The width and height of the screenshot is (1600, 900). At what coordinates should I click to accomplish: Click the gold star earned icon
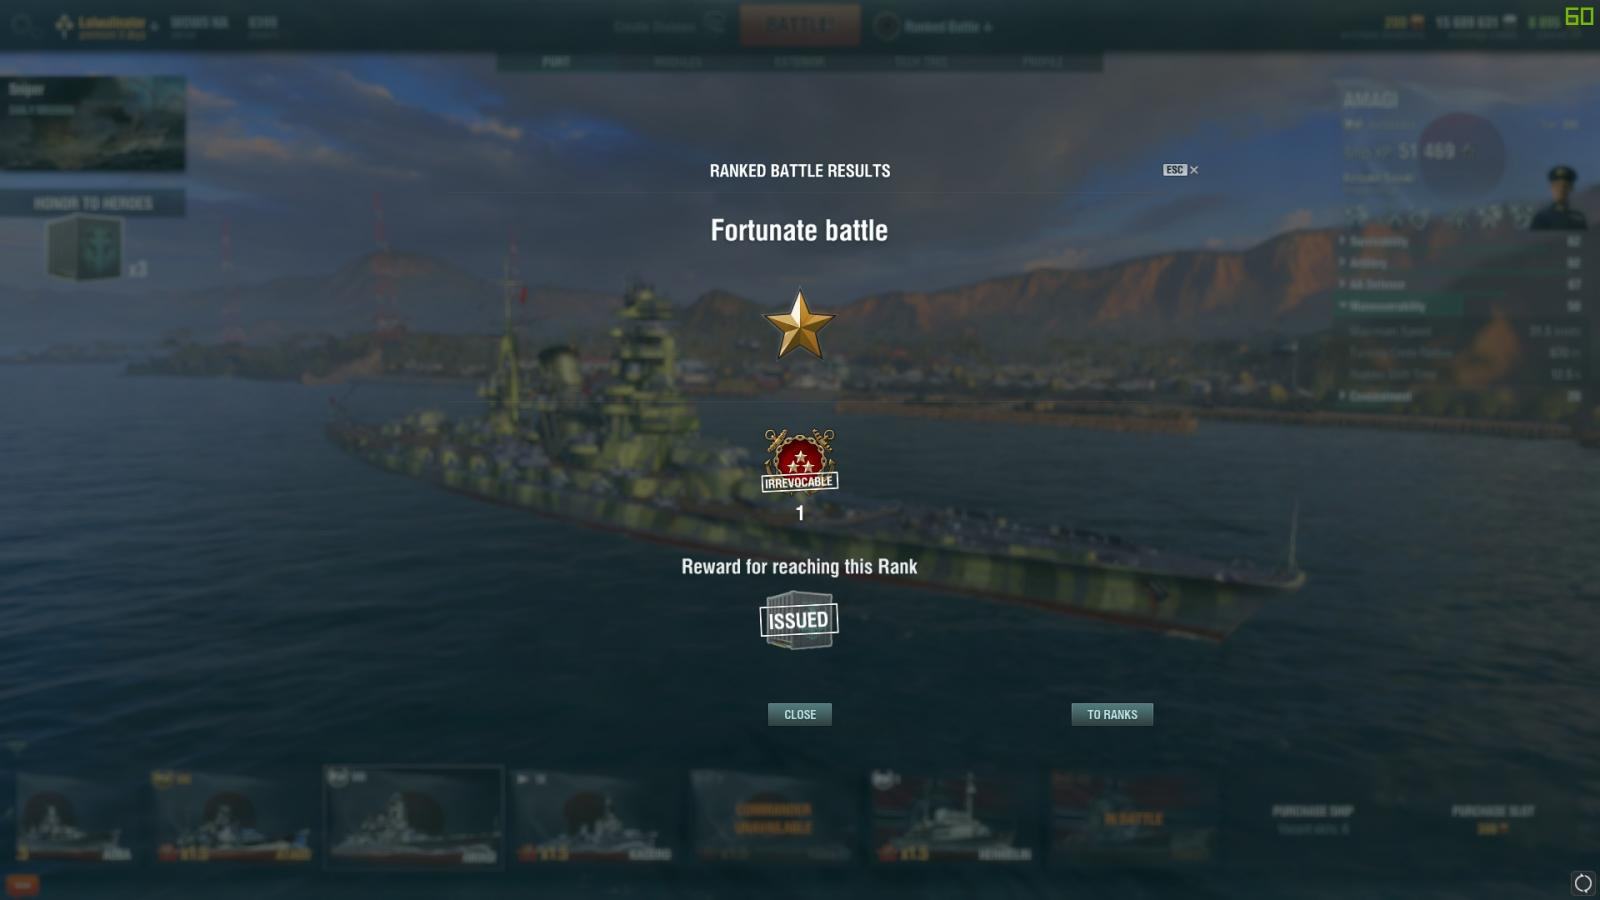coord(799,325)
